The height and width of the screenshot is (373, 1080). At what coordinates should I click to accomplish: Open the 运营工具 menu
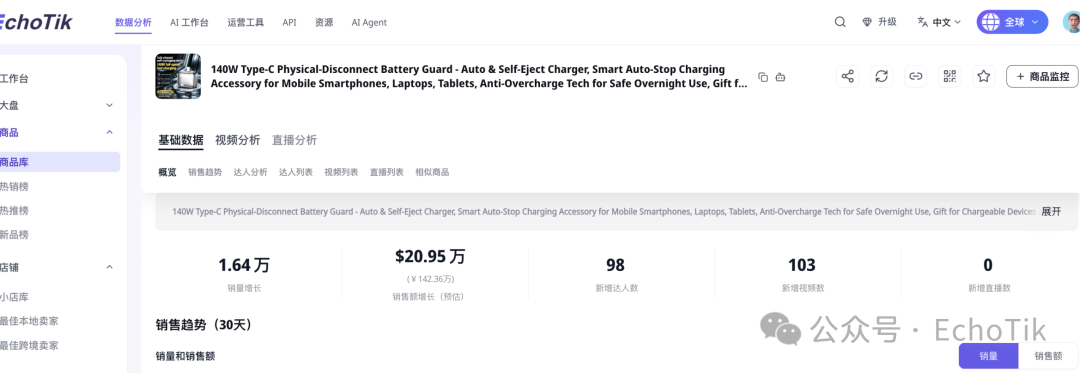pos(246,22)
